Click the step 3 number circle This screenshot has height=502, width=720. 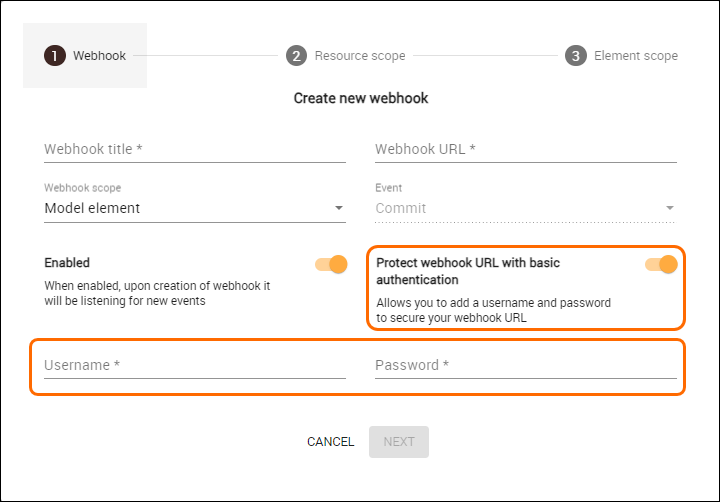(575, 56)
